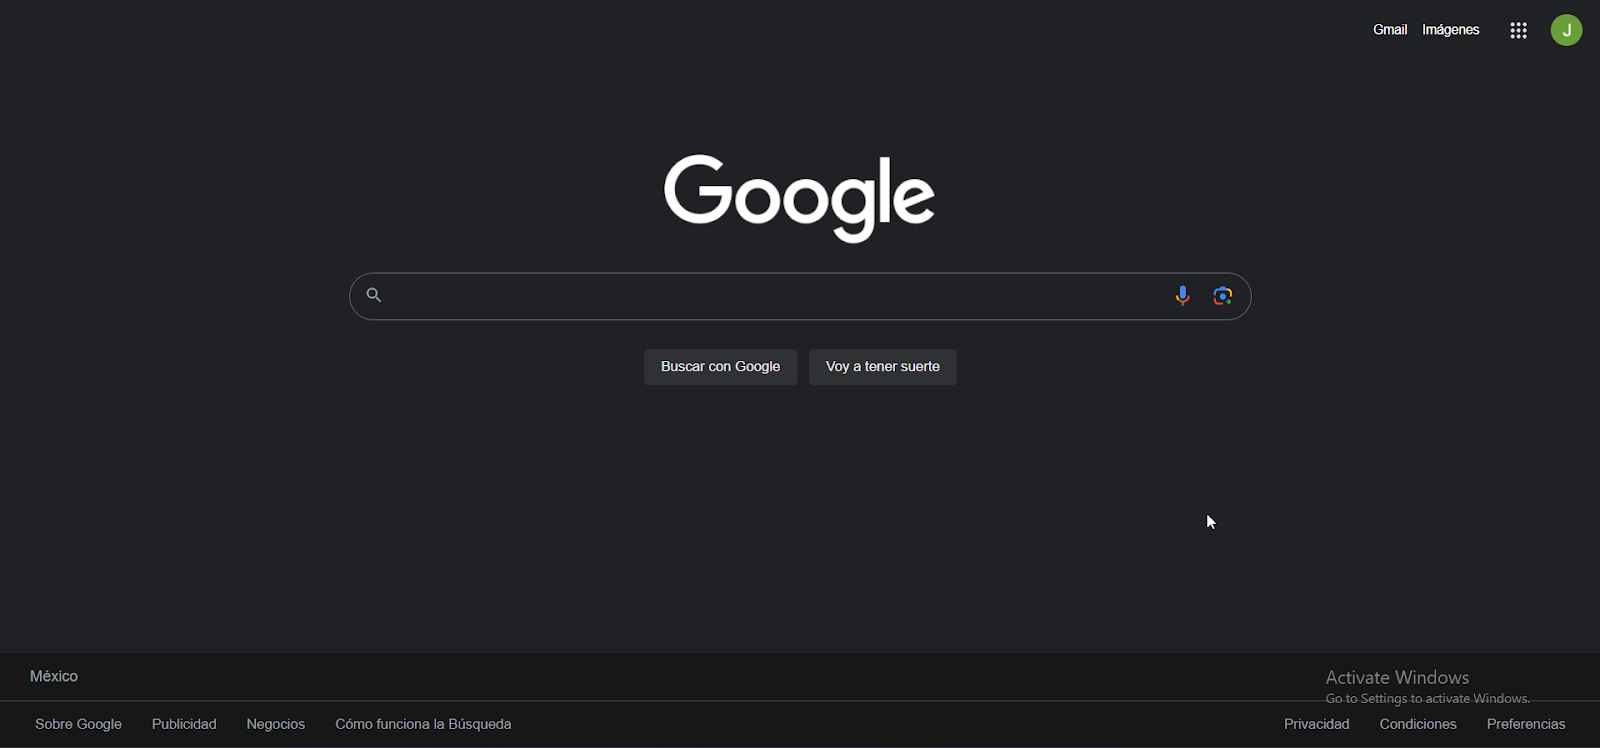Image resolution: width=1600 pixels, height=748 pixels.
Task: Open the Publicidad footer link
Action: point(184,724)
